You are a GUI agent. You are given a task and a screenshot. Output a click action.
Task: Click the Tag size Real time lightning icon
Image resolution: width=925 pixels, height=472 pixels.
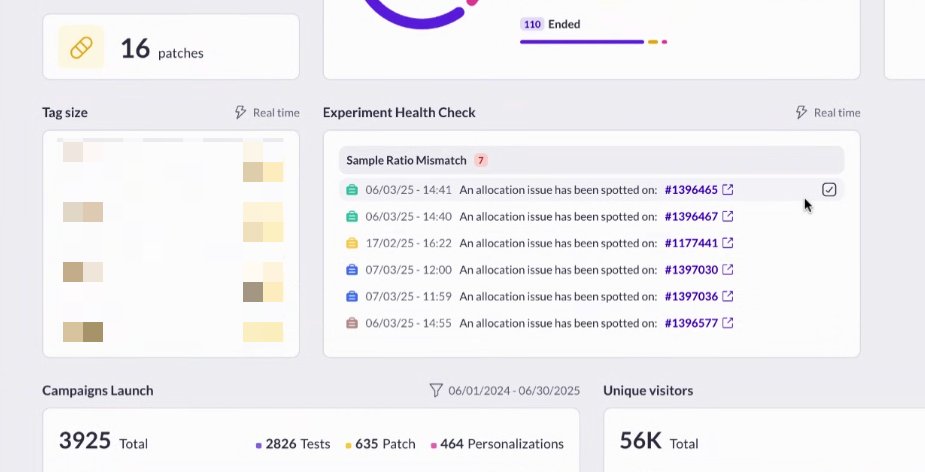[x=240, y=112]
